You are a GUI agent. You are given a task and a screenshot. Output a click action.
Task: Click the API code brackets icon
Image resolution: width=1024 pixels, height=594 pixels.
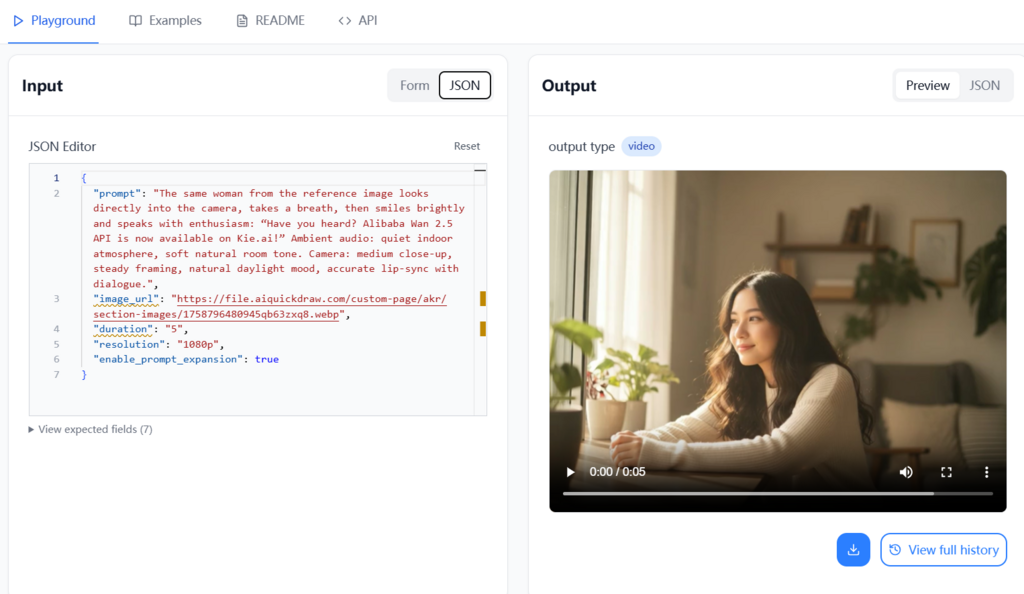[345, 20]
